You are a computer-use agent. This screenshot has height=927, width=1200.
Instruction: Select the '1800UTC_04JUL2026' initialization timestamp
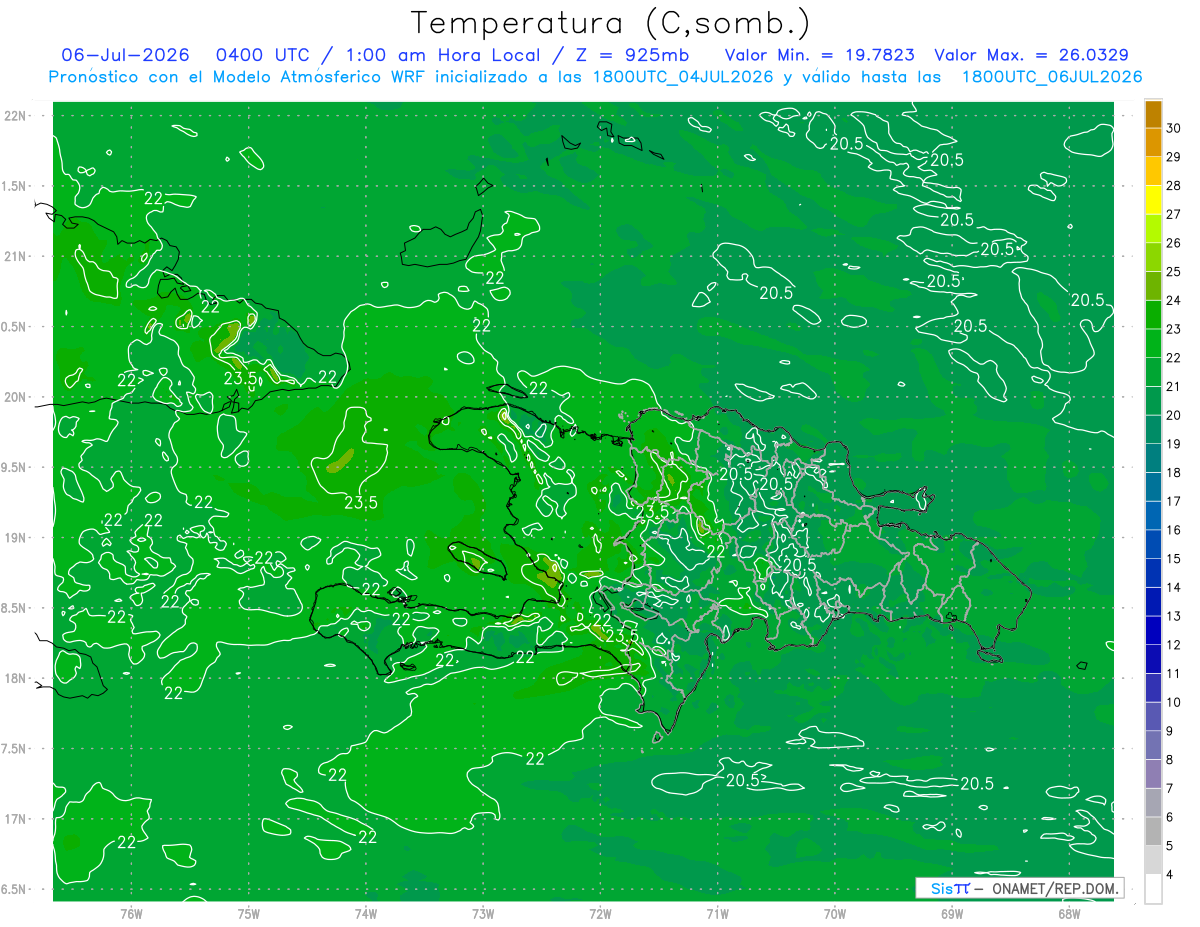(x=683, y=77)
